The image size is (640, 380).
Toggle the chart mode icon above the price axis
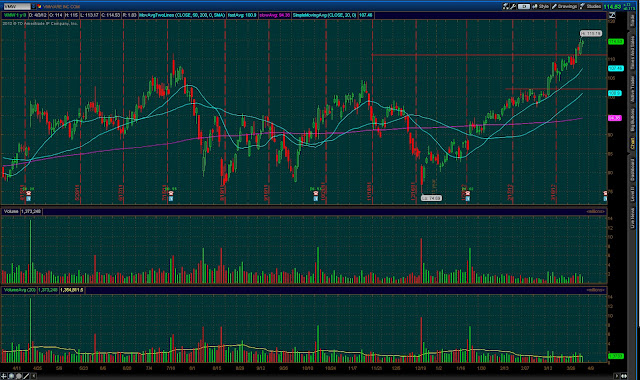[x=612, y=15]
